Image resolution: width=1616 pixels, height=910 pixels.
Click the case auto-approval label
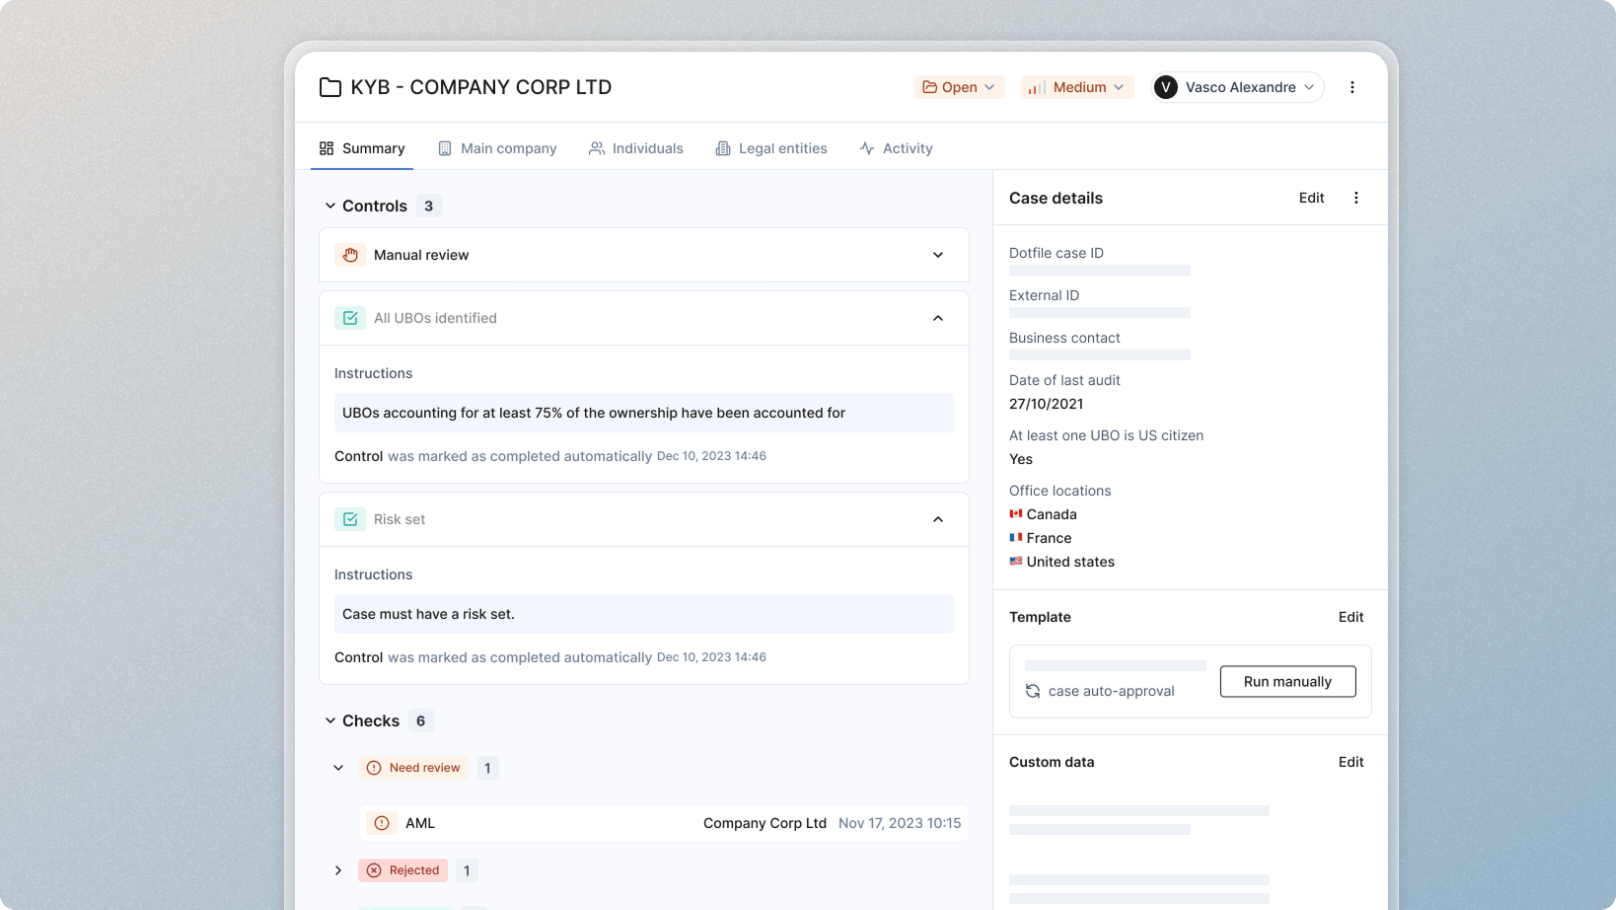(1111, 691)
